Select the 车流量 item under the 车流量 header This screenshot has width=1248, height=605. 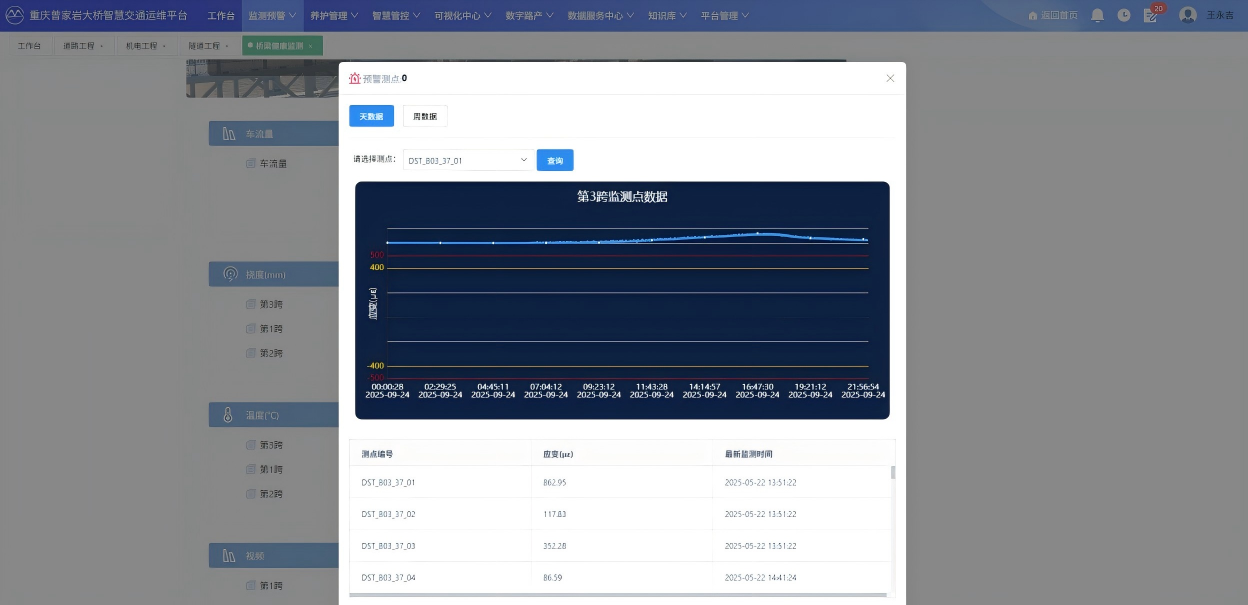click(273, 163)
